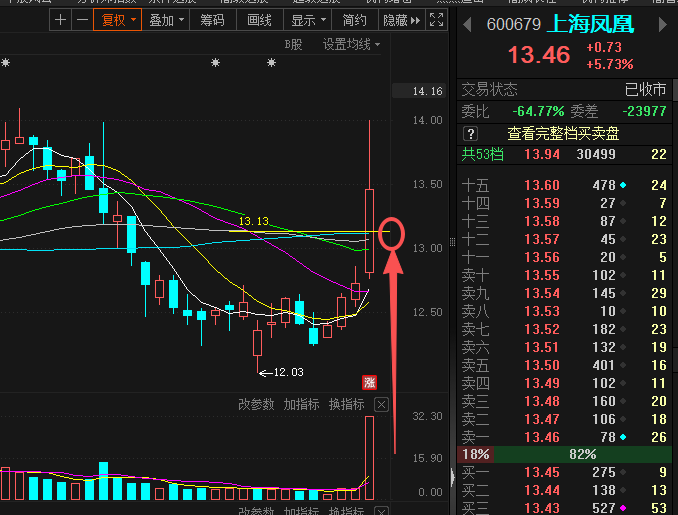Click the diamond icon in 十三 row
This screenshot has height=515, width=678.
623,221
